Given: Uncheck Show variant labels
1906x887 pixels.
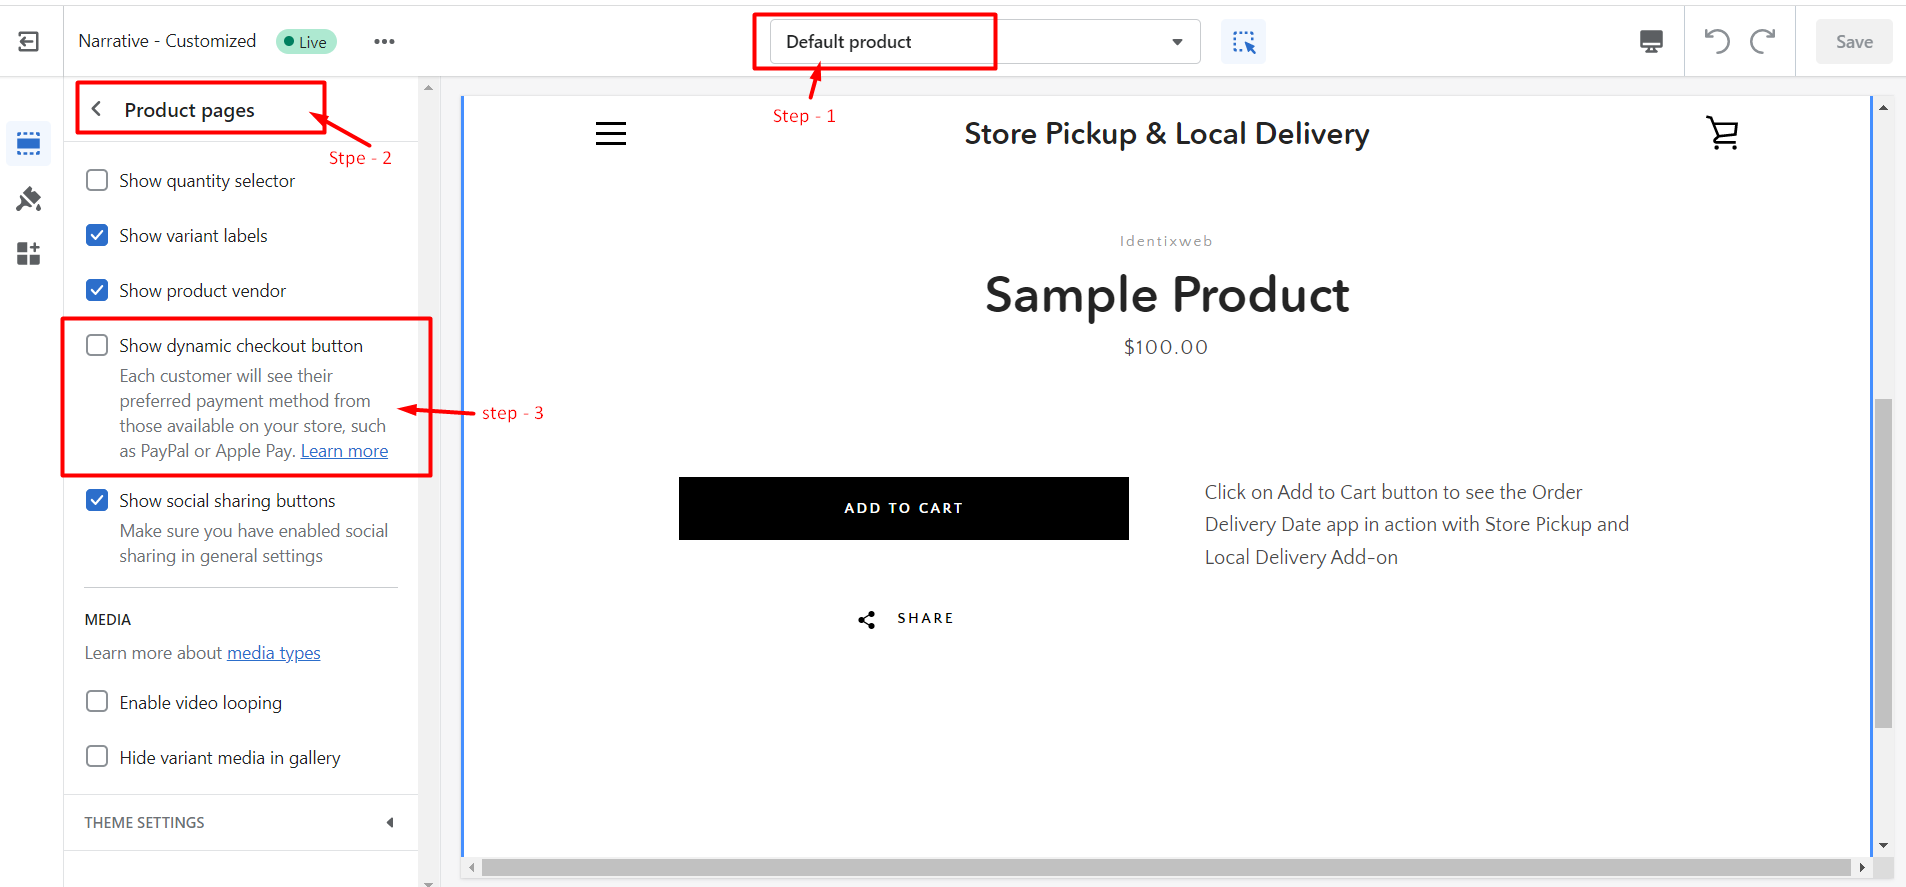Looking at the screenshot, I should click(x=97, y=235).
